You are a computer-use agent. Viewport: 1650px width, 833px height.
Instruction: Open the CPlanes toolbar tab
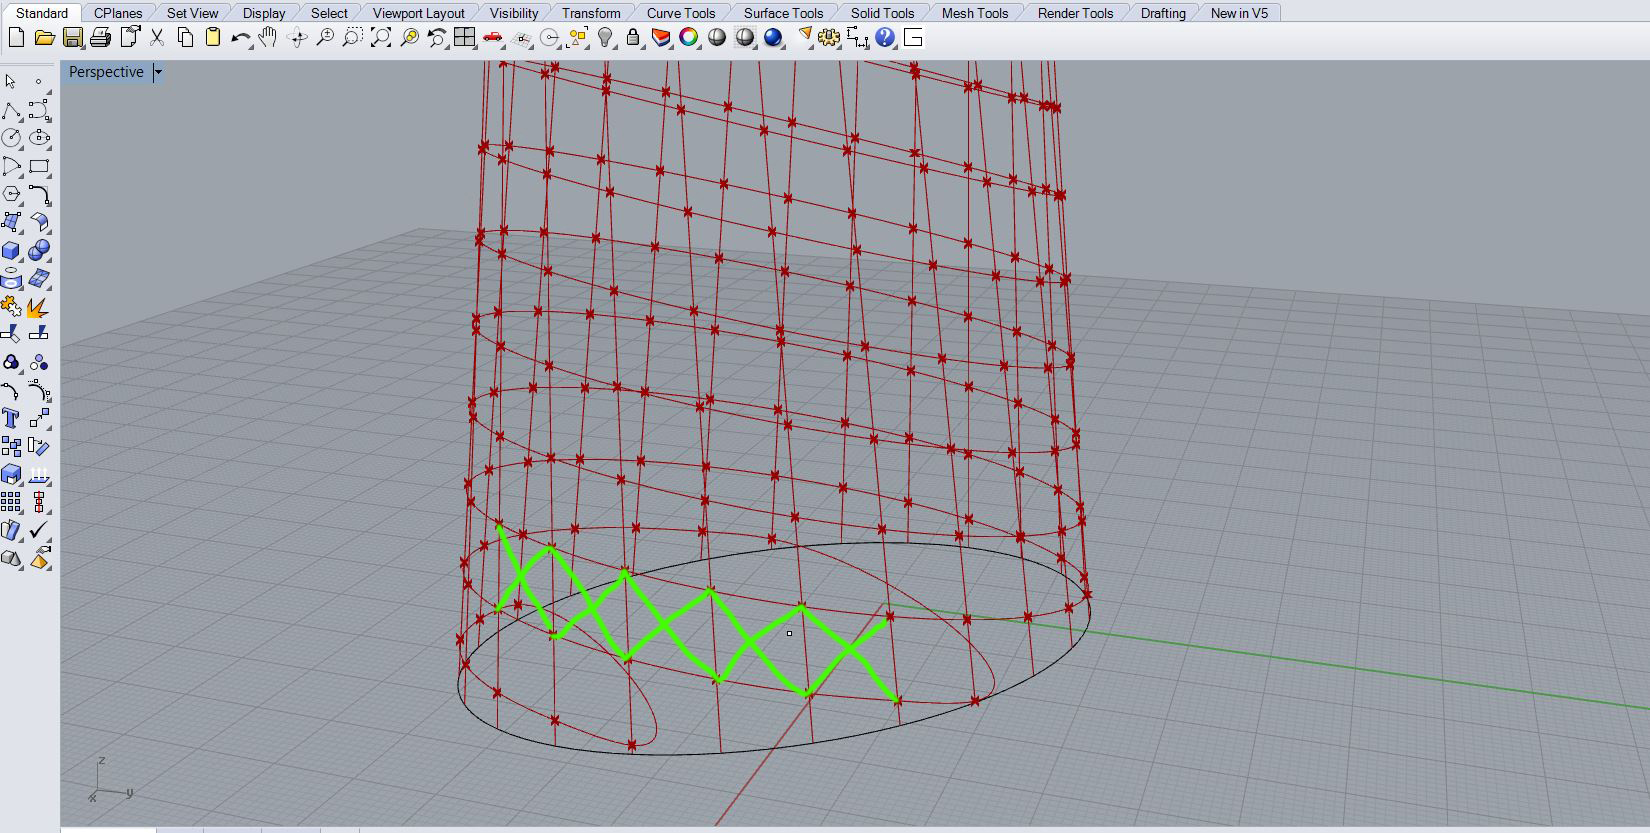(118, 13)
